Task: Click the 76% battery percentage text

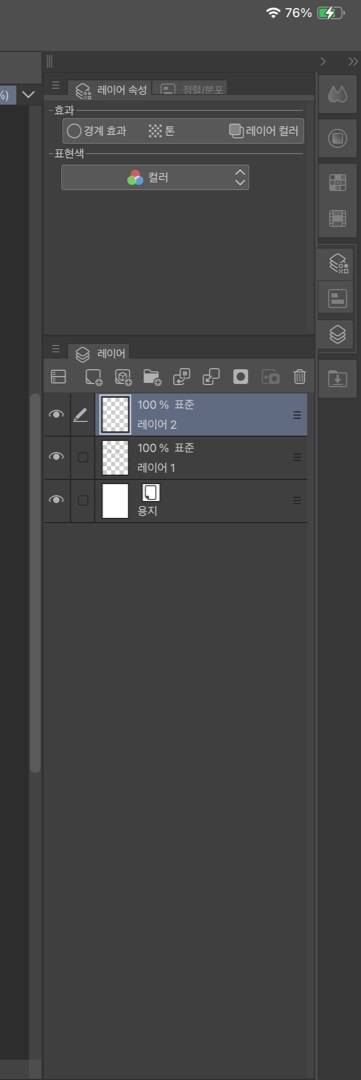Action: [x=298, y=13]
